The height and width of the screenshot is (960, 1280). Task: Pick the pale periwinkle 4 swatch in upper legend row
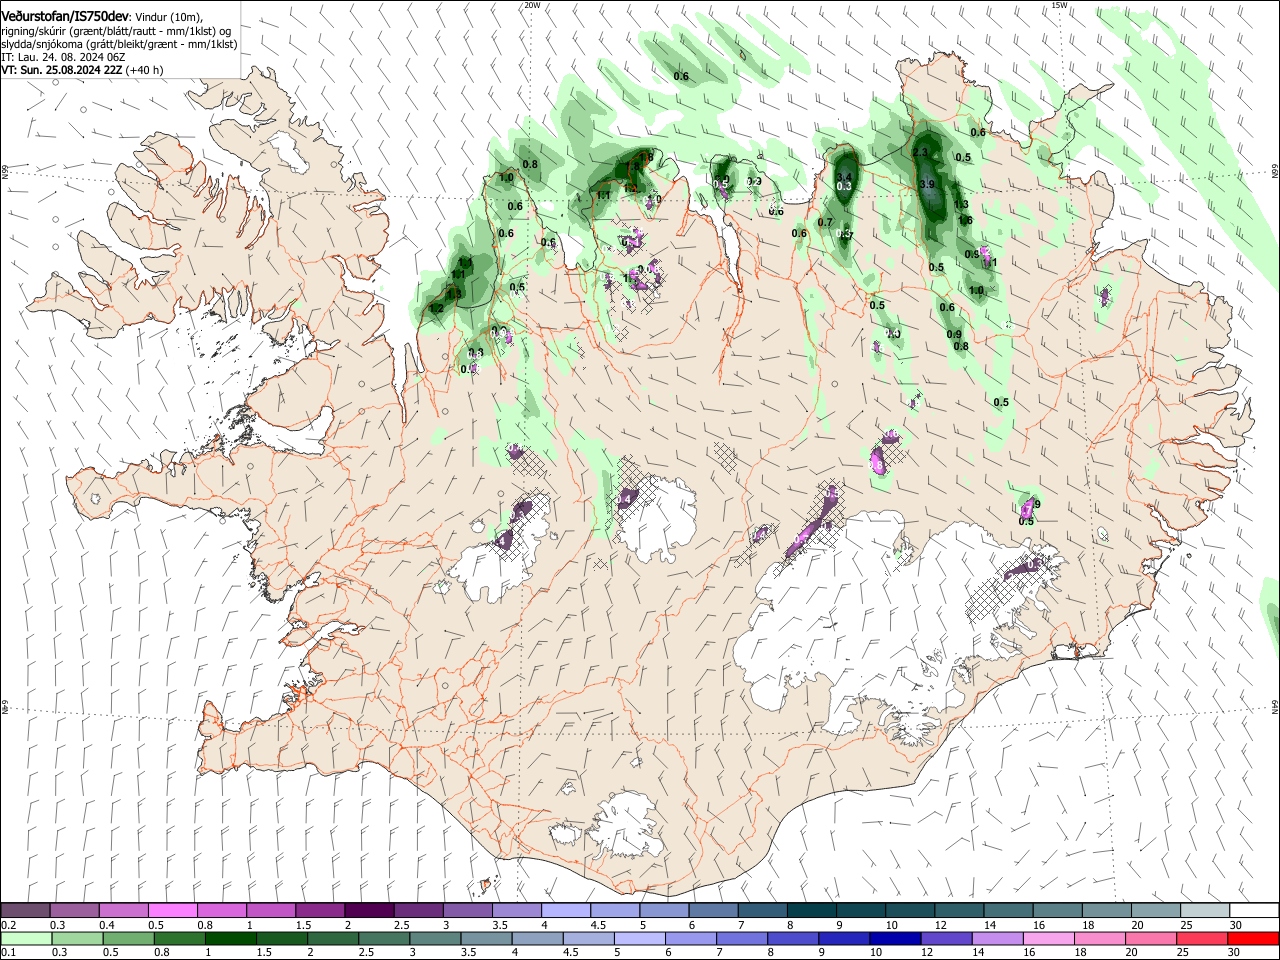coord(565,911)
